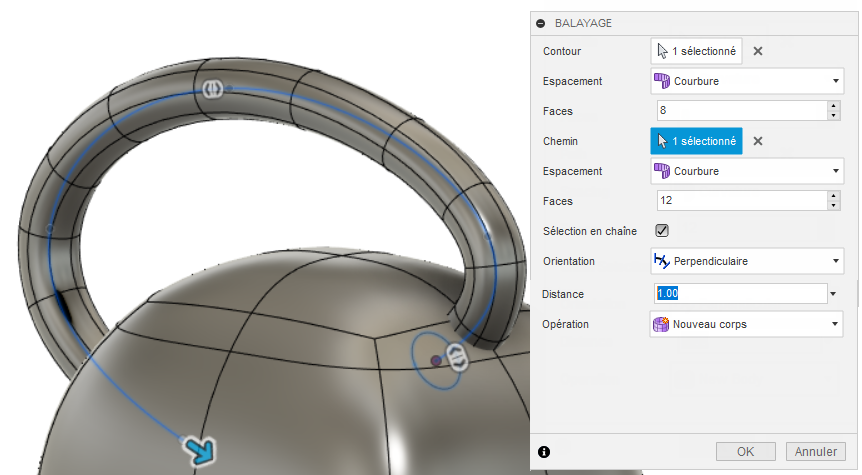Click the blue distance arrow manipulator on the path

[200, 451]
